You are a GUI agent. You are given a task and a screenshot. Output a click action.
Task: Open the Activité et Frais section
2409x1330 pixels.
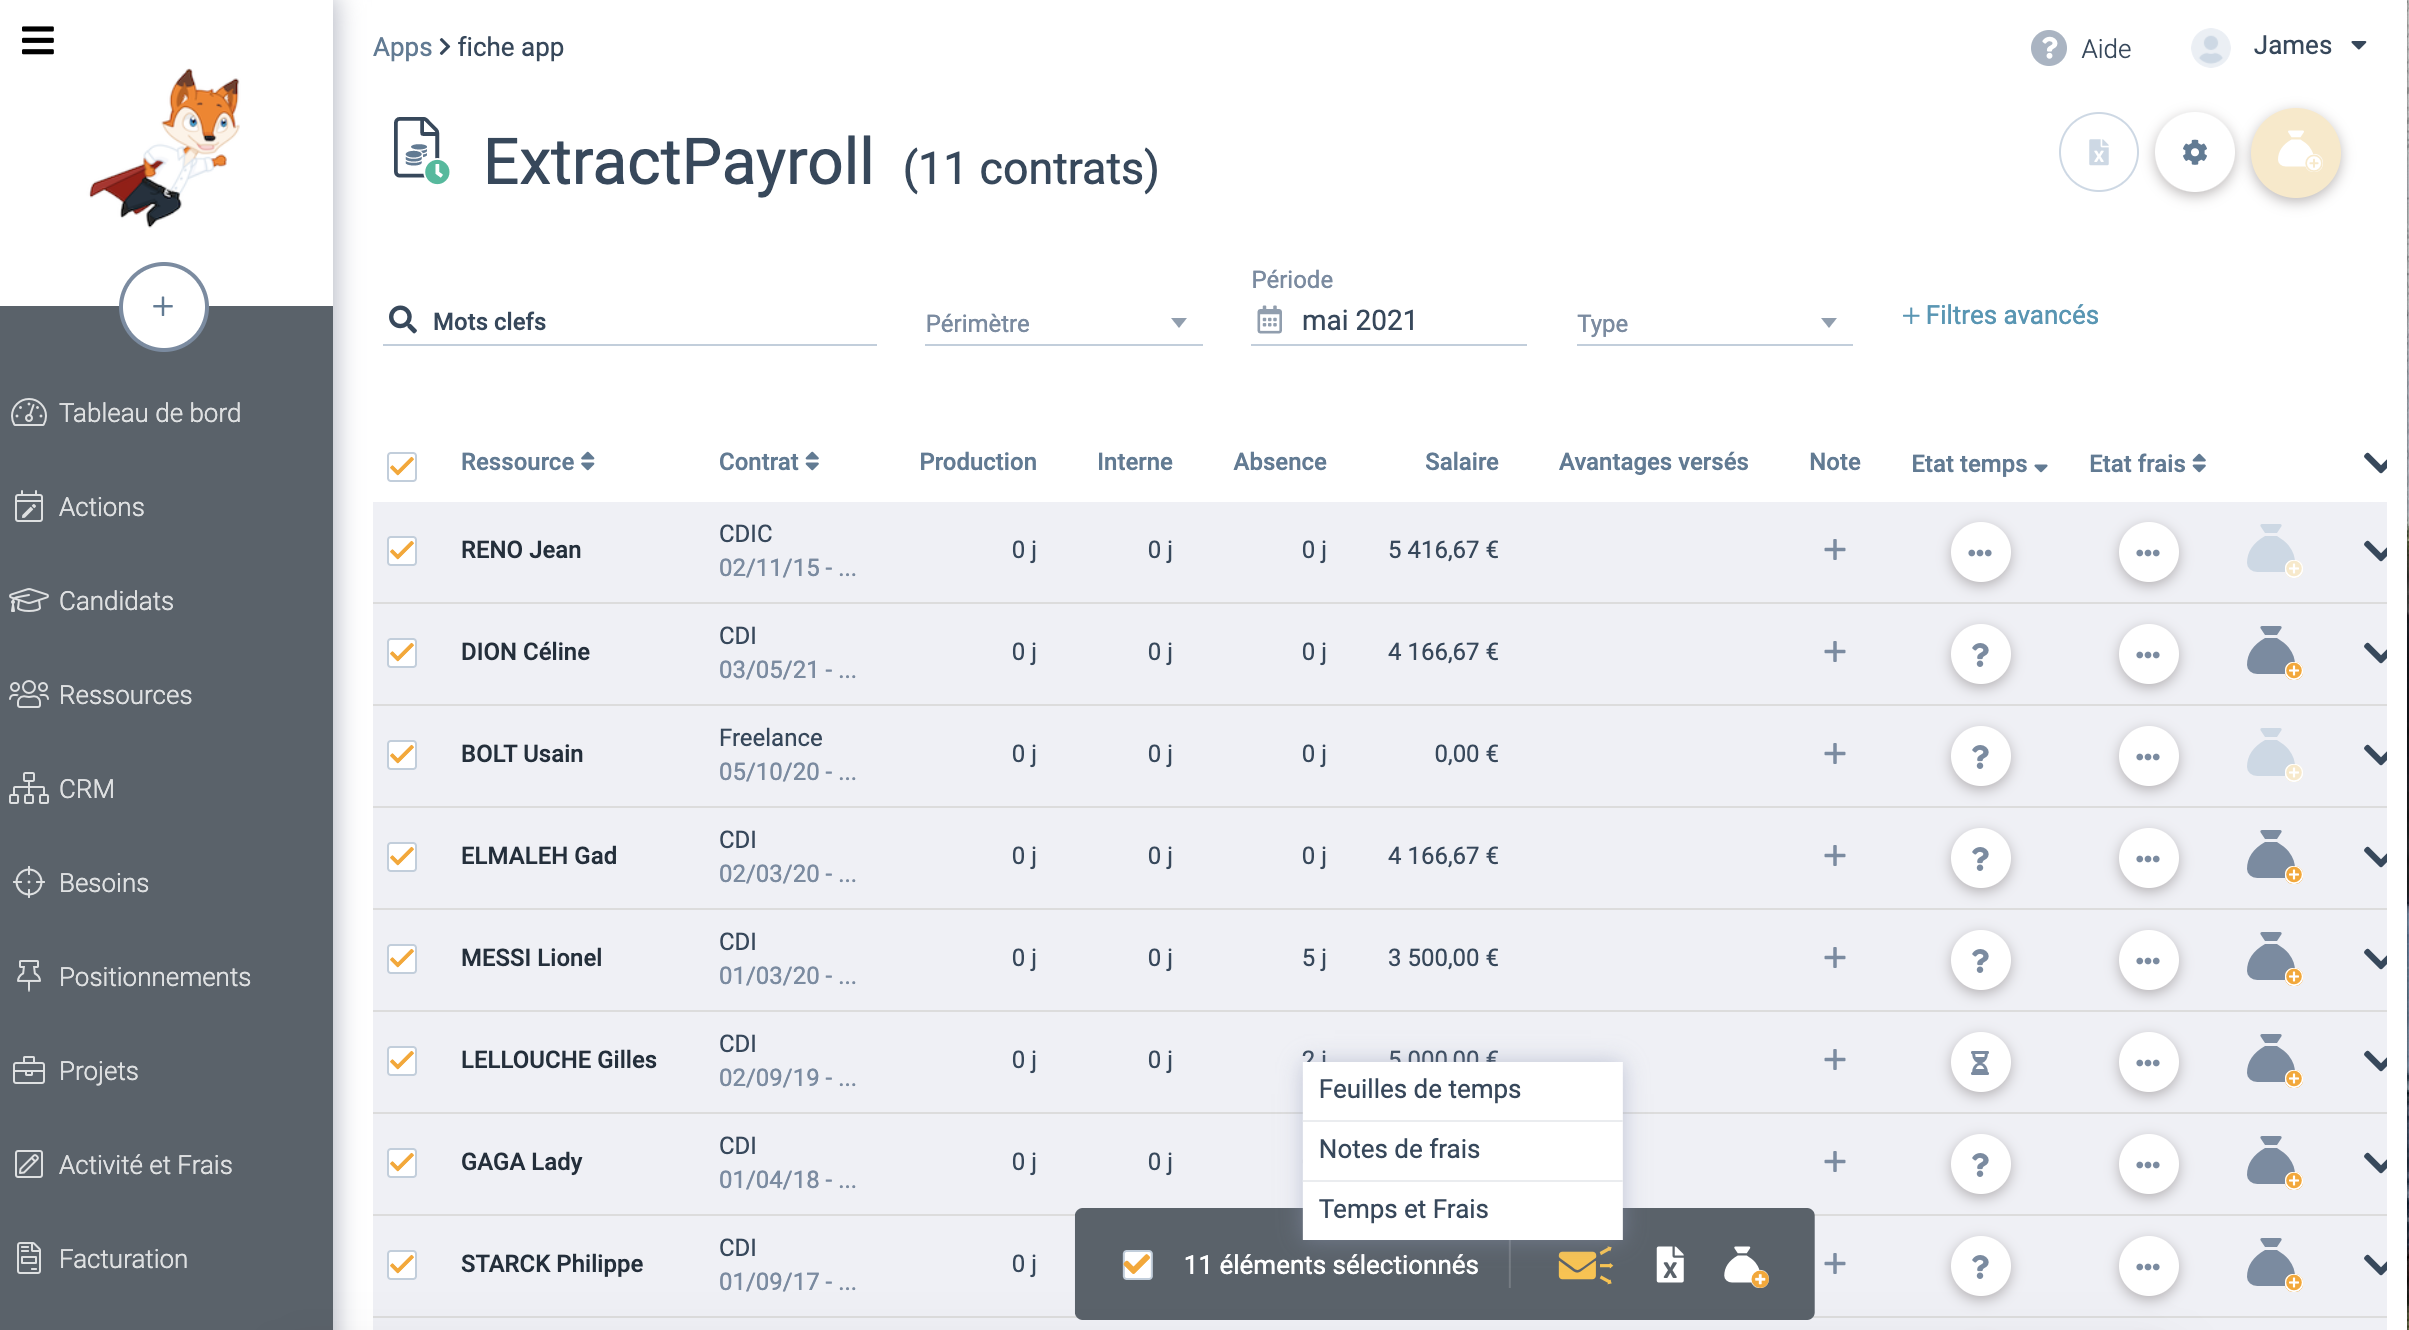(x=122, y=1165)
